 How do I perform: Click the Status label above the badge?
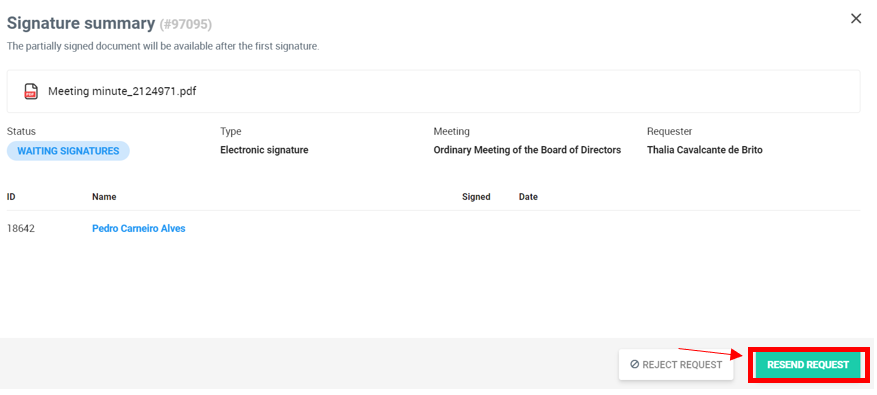(x=21, y=131)
